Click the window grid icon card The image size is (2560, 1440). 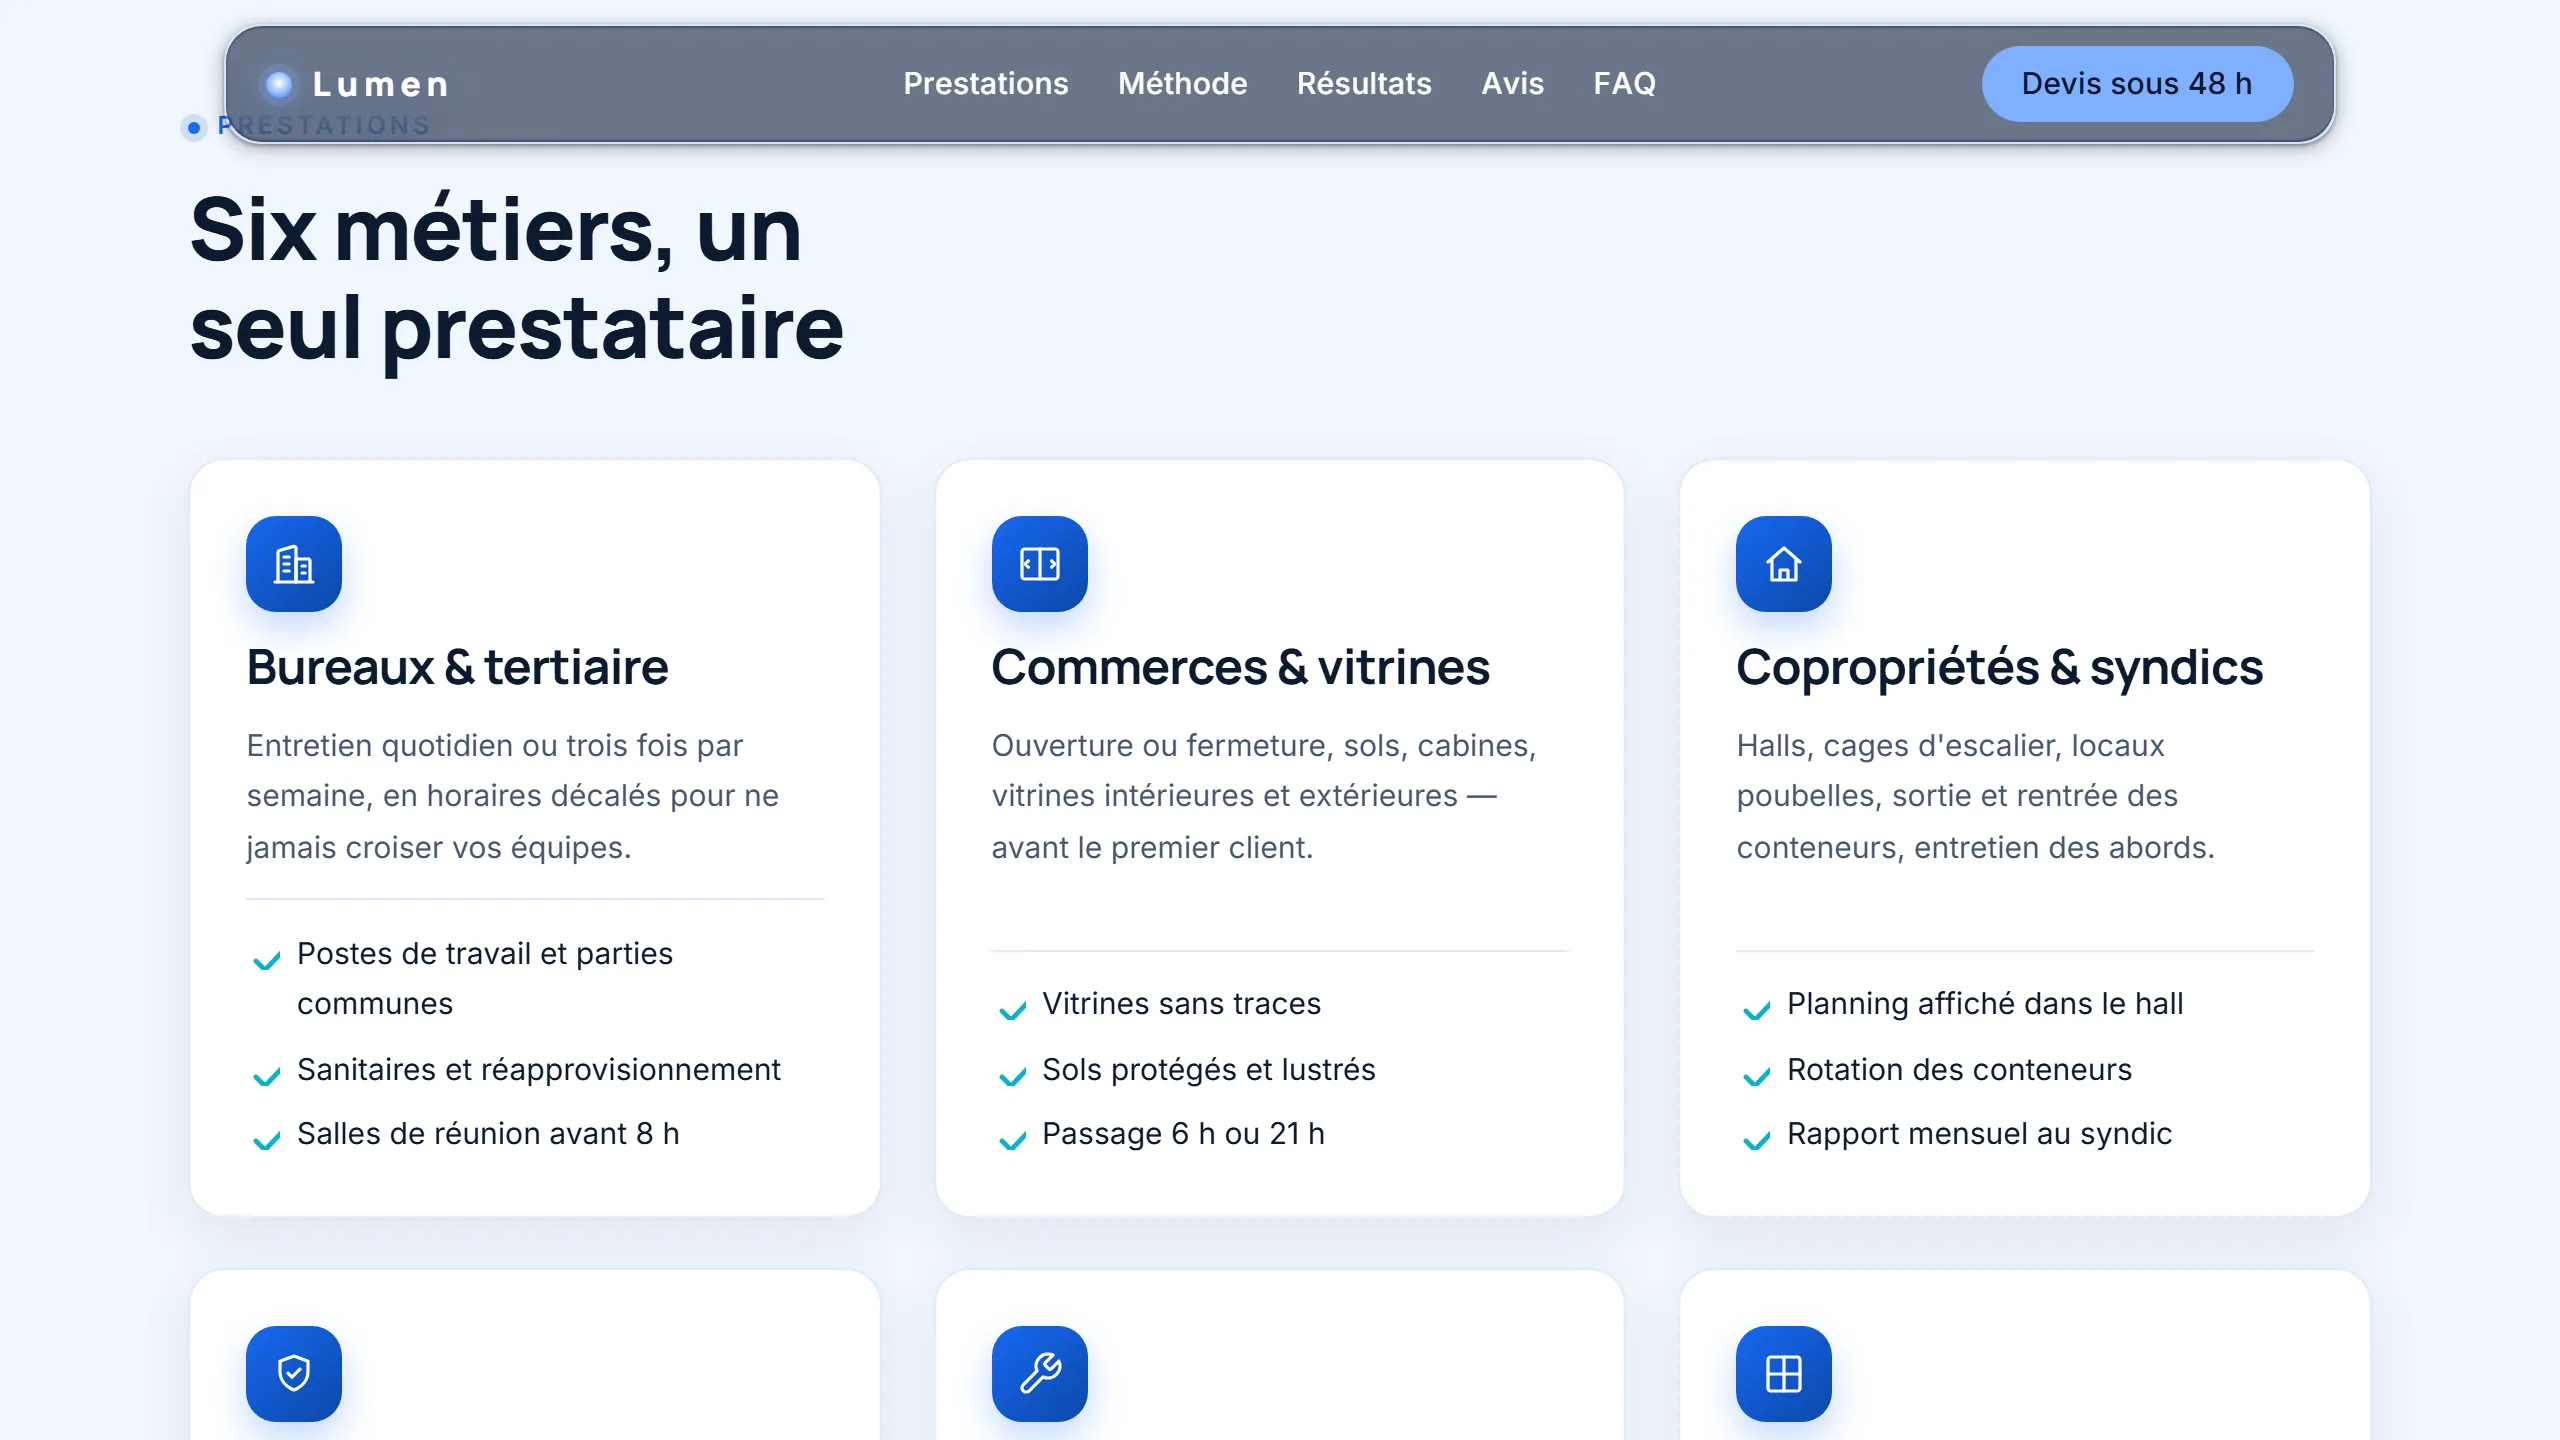coord(1784,1374)
